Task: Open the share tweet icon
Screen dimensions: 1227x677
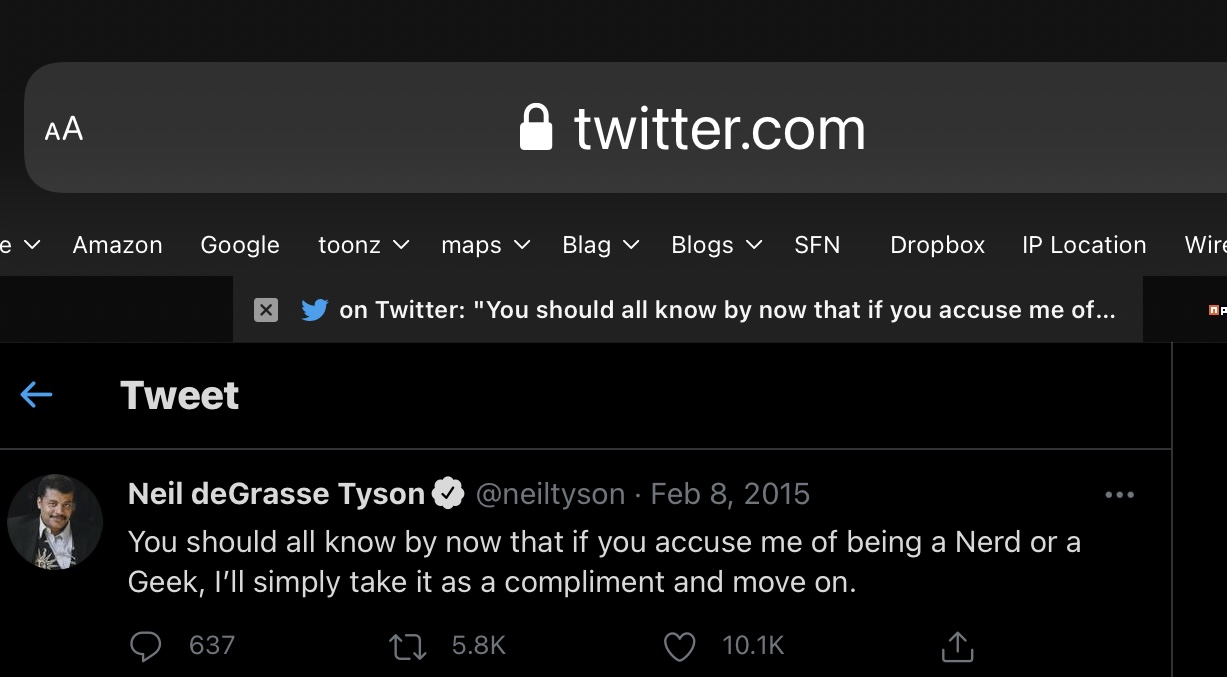Action: [957, 646]
